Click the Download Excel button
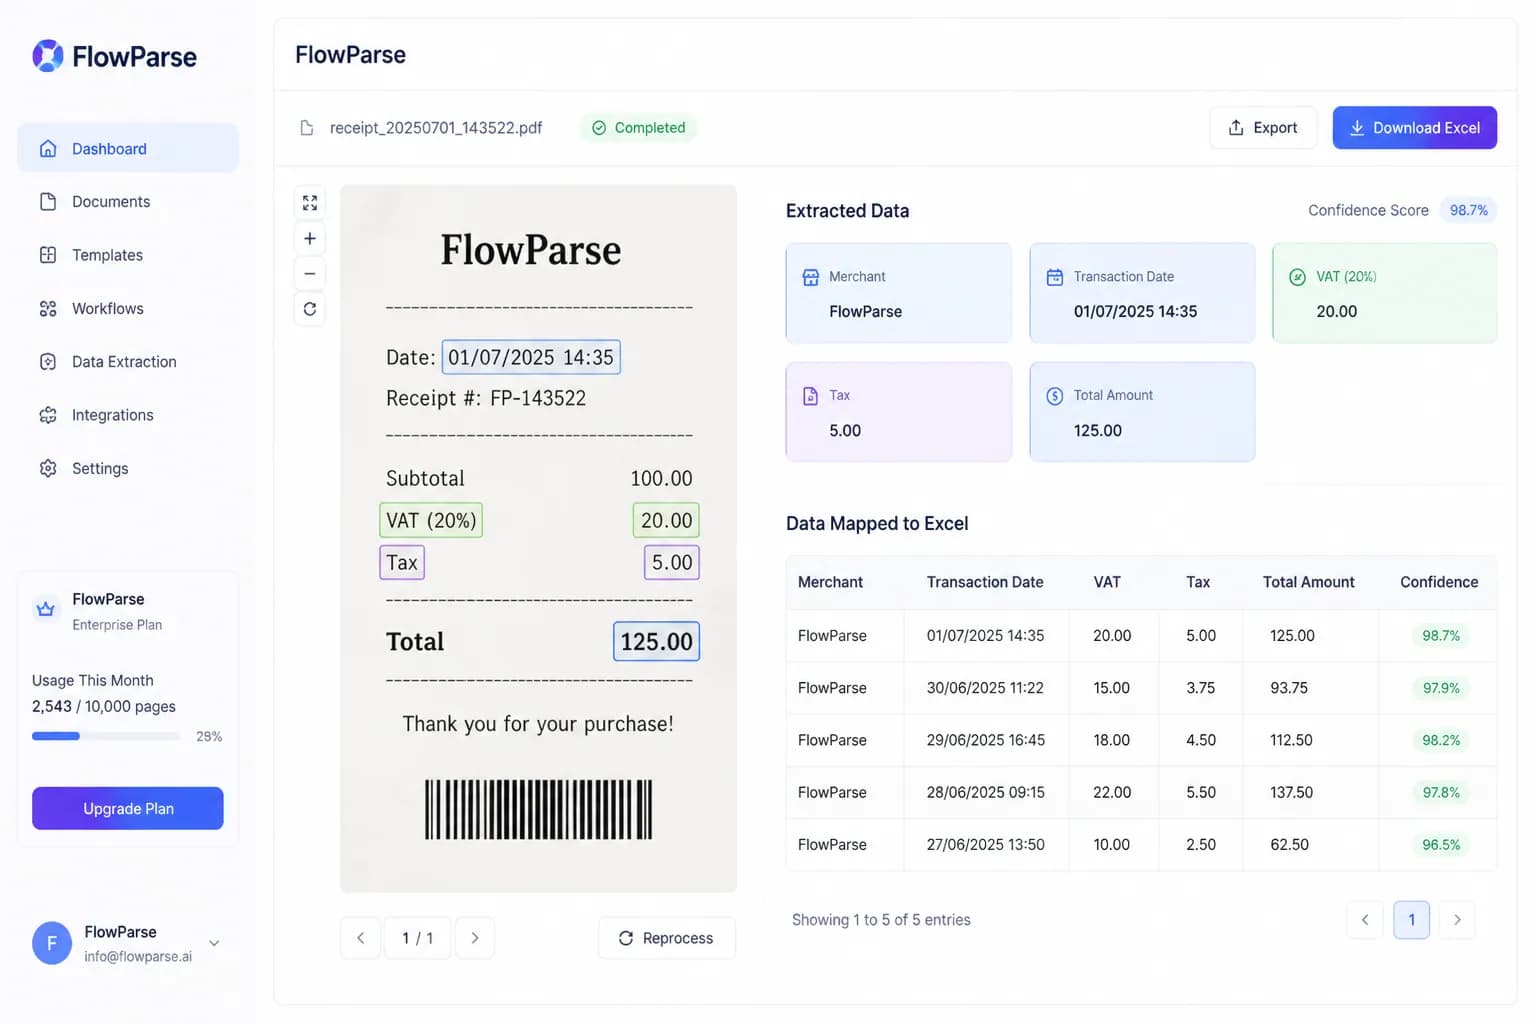 pos(1414,128)
